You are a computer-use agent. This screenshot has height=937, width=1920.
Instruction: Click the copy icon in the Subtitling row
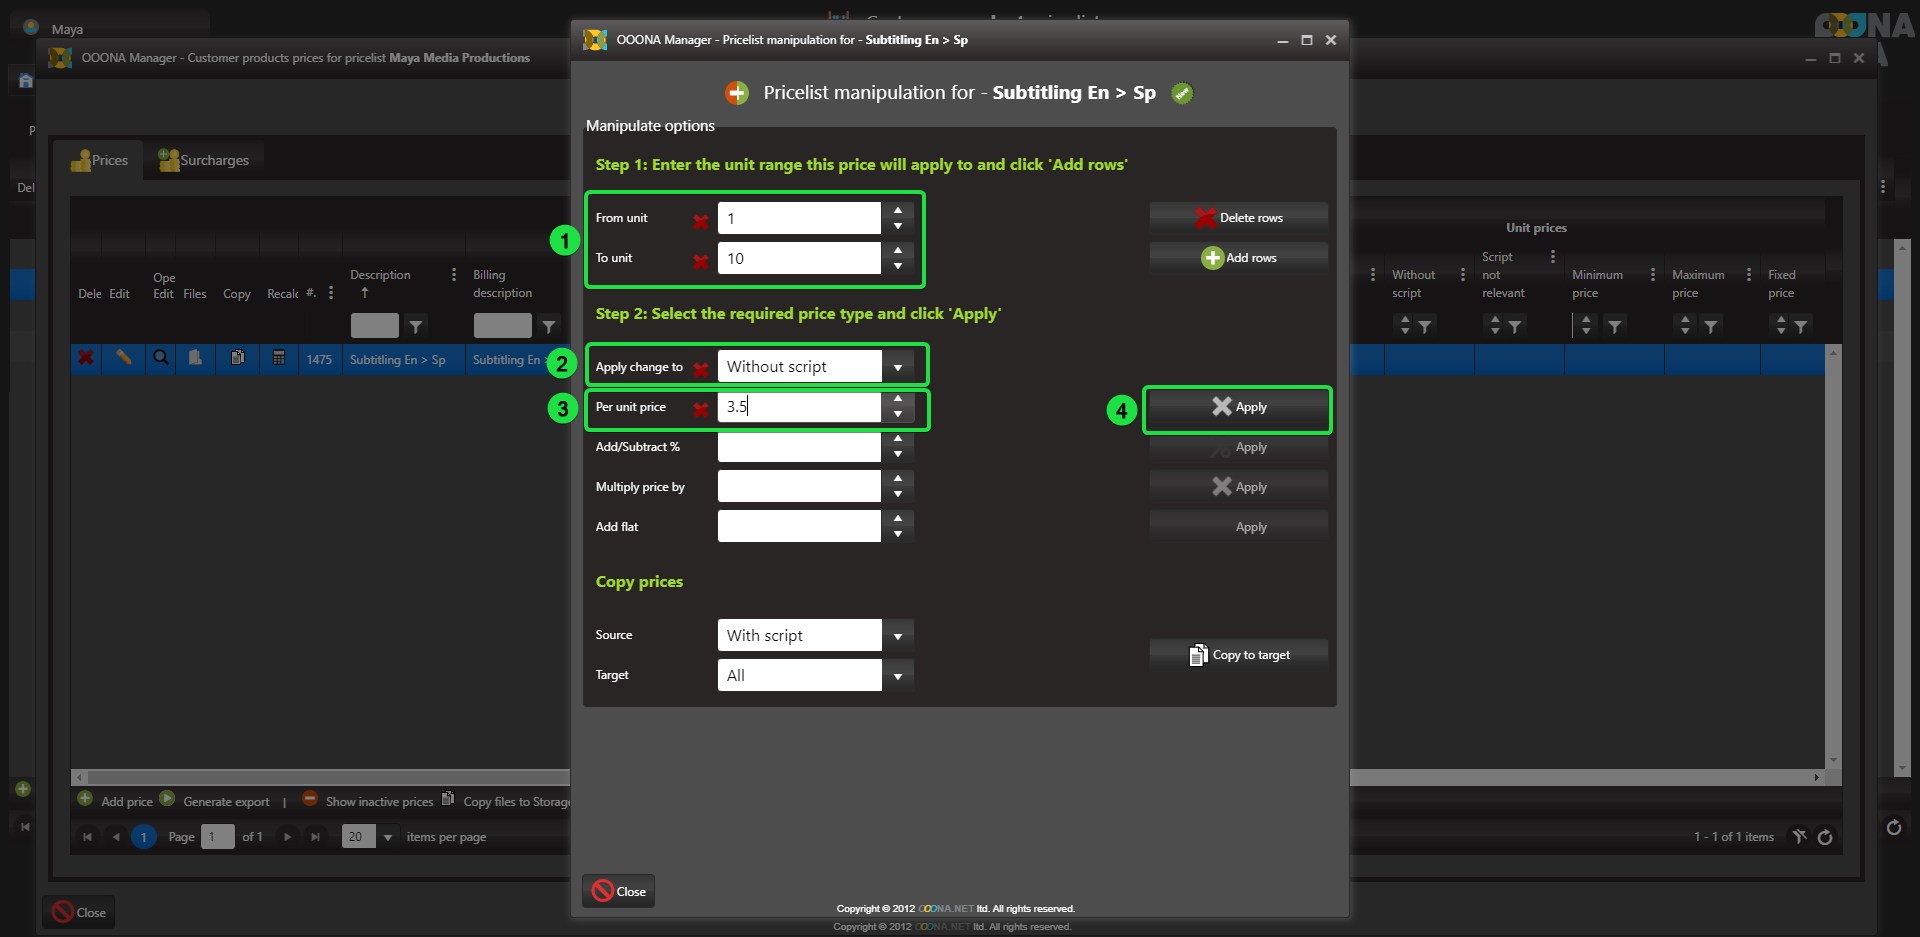[x=237, y=358]
